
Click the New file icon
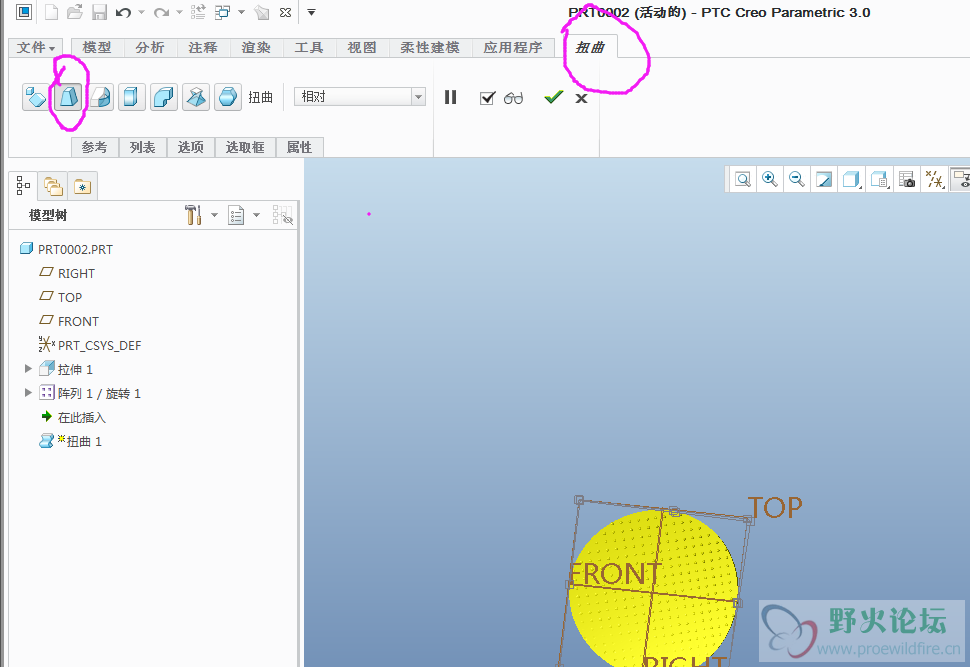coord(51,12)
